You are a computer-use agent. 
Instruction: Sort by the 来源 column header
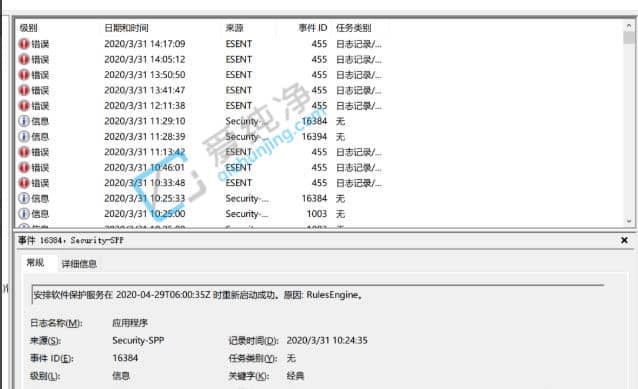(x=234, y=28)
